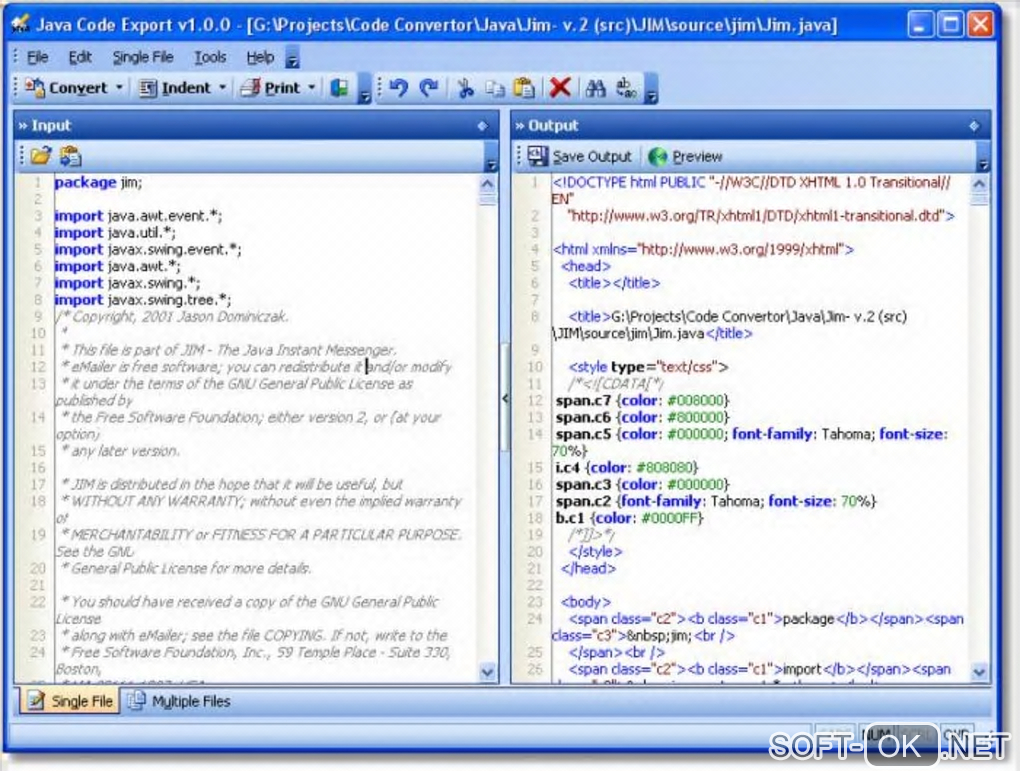
Task: Click the Convert toolbar button
Action: click(66, 88)
